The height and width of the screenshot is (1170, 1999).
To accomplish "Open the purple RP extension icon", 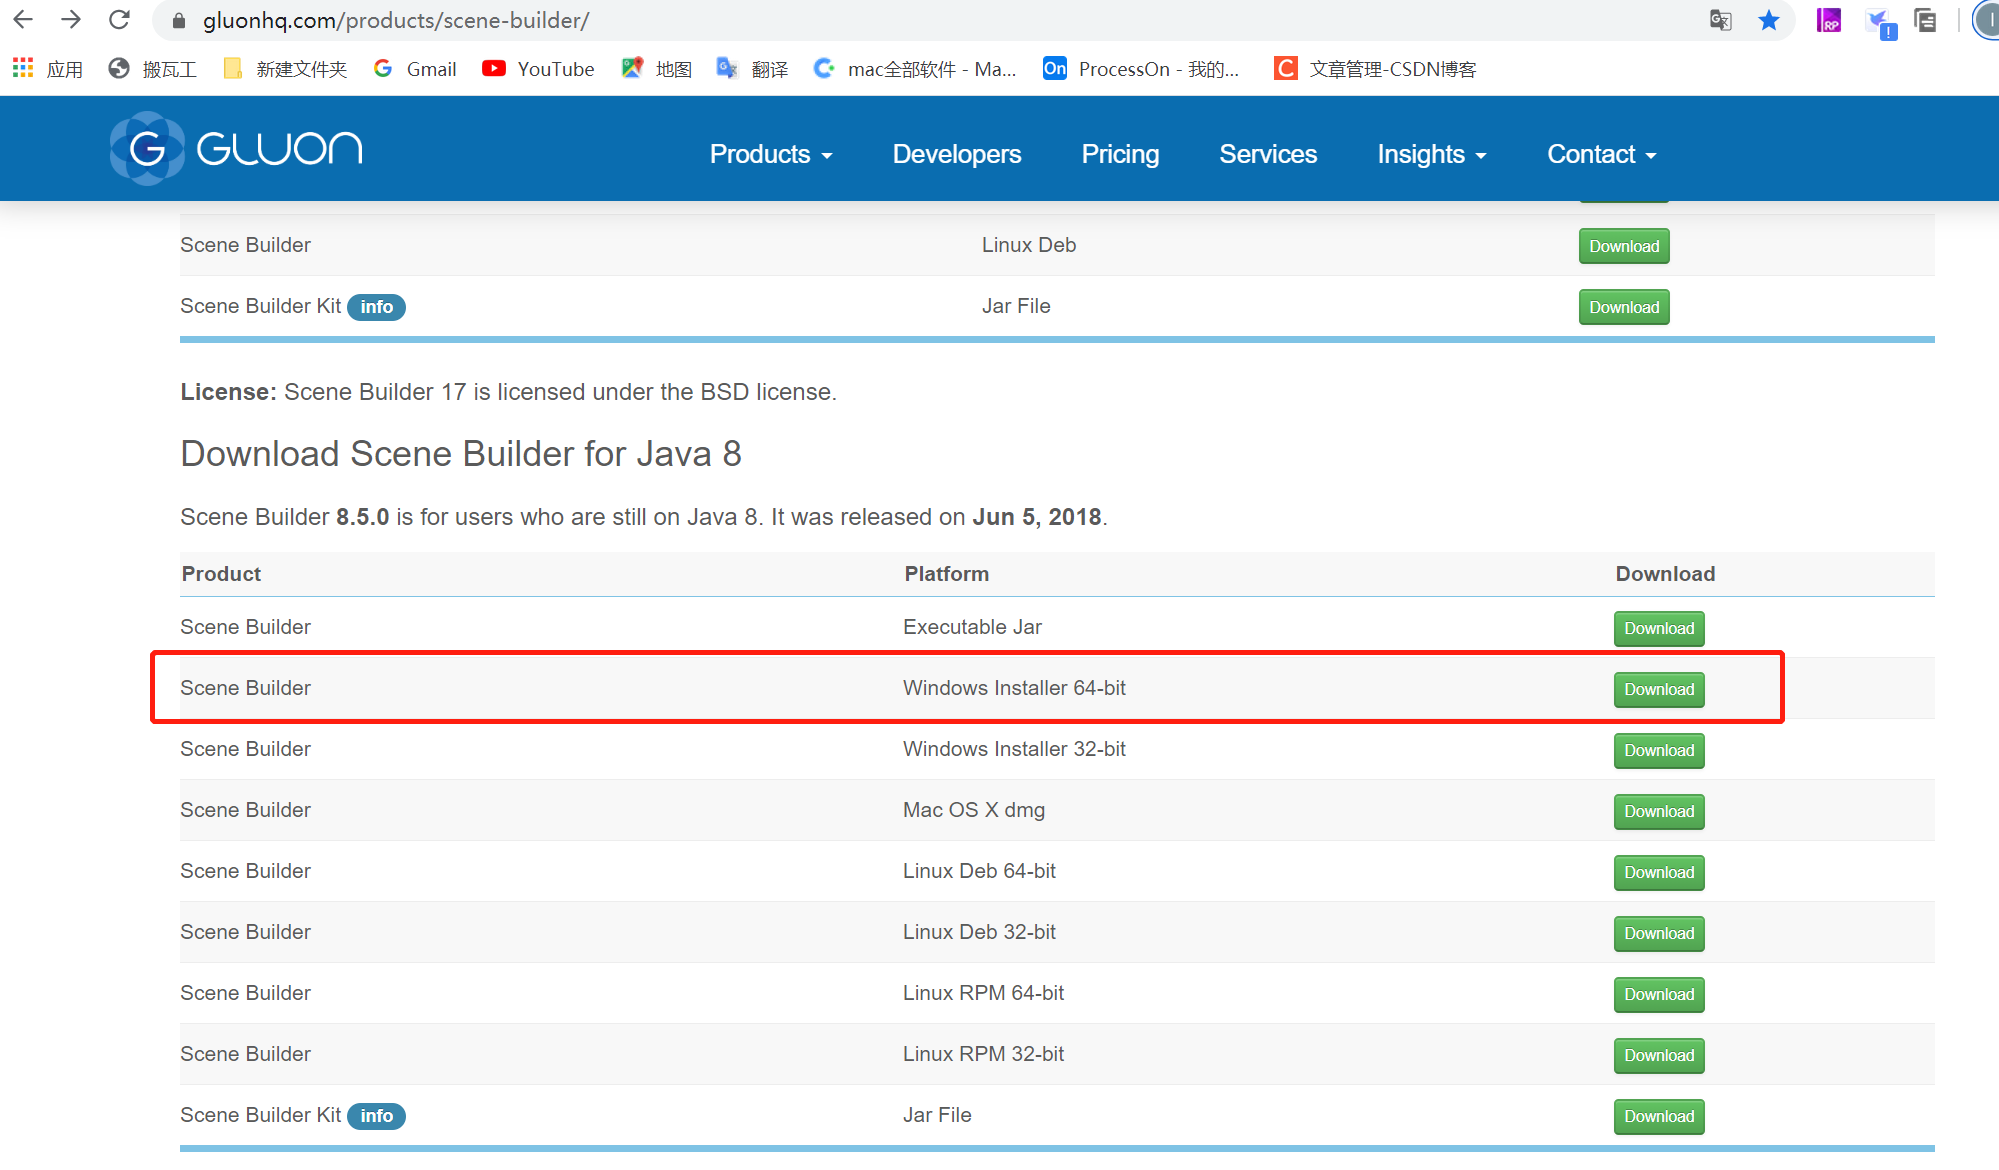I will coord(1828,20).
